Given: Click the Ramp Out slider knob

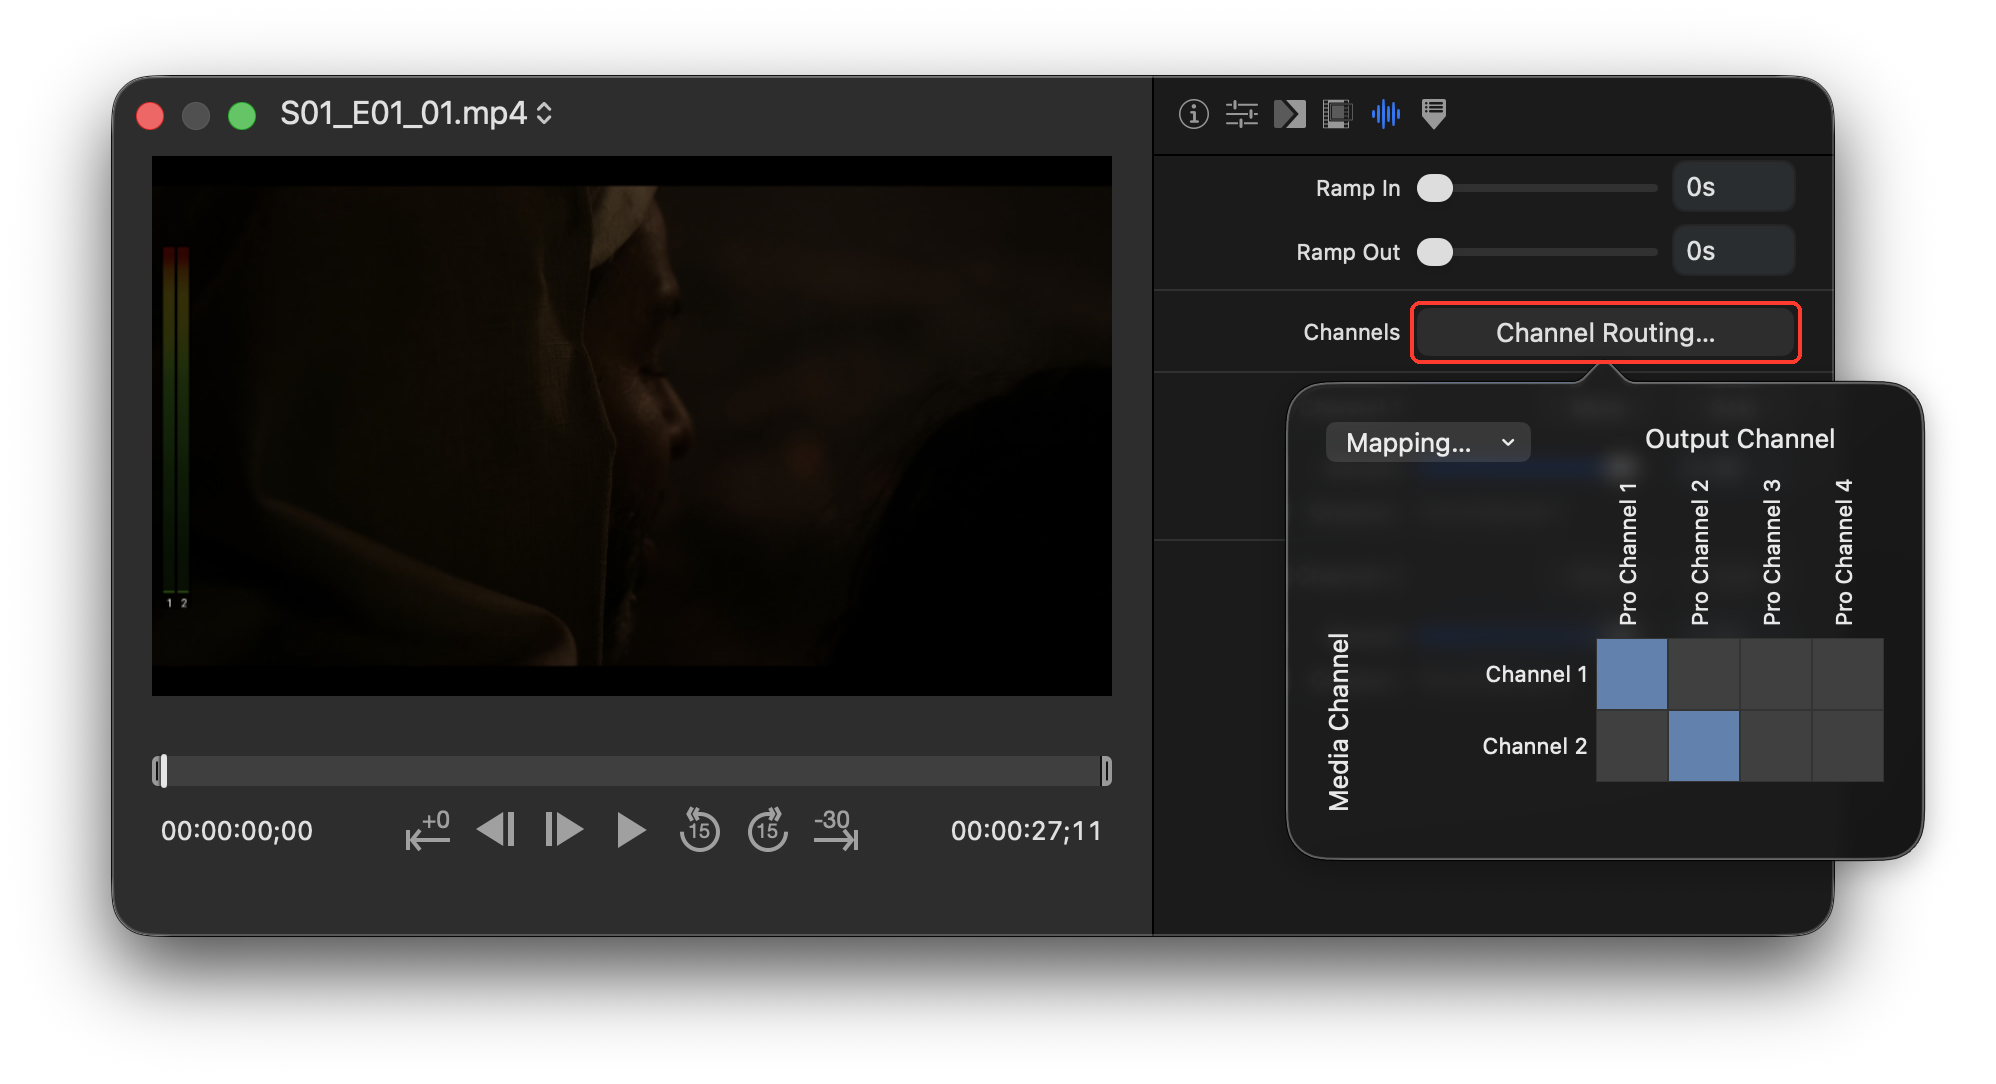Looking at the screenshot, I should [x=1435, y=252].
